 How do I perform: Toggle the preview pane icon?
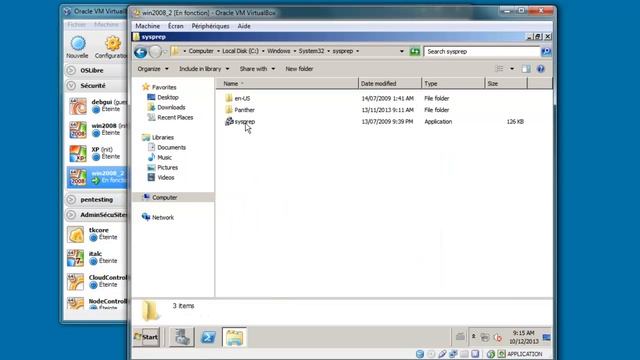526,69
